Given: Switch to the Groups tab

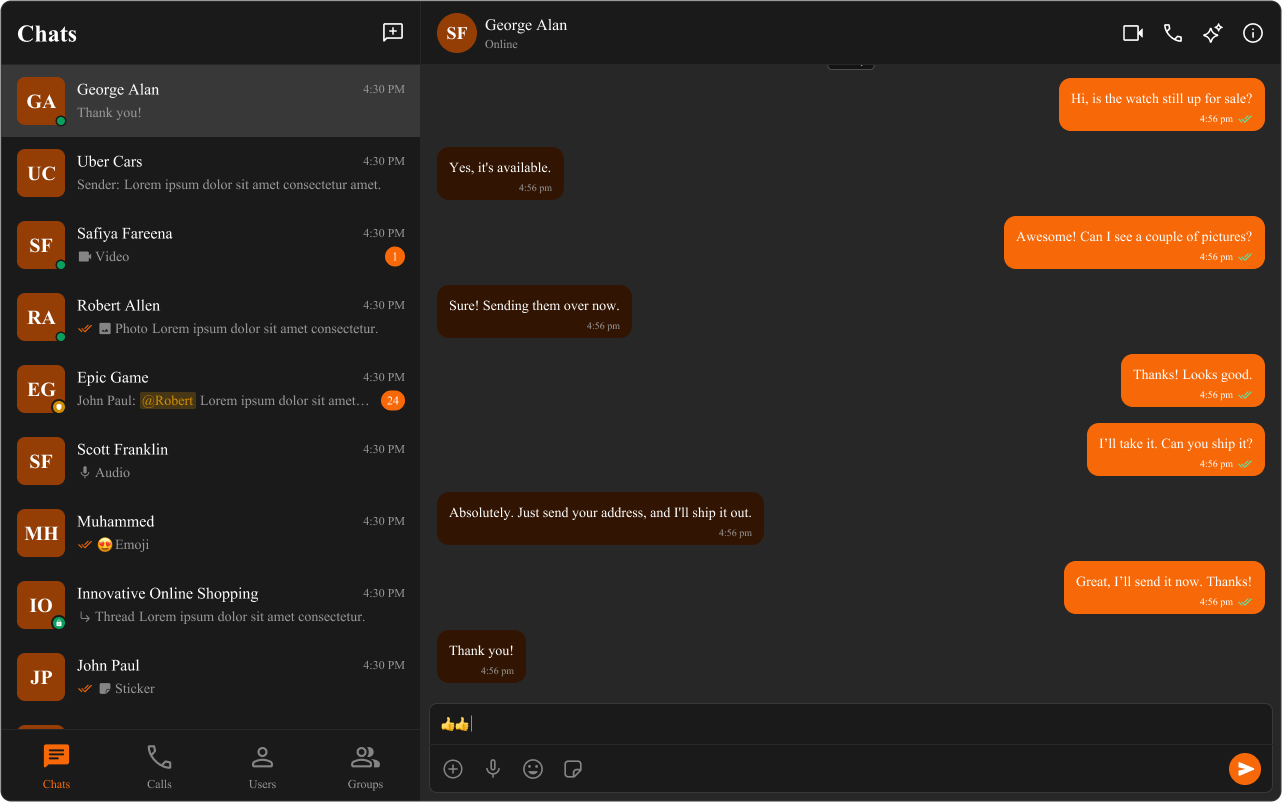Looking at the screenshot, I should point(365,767).
